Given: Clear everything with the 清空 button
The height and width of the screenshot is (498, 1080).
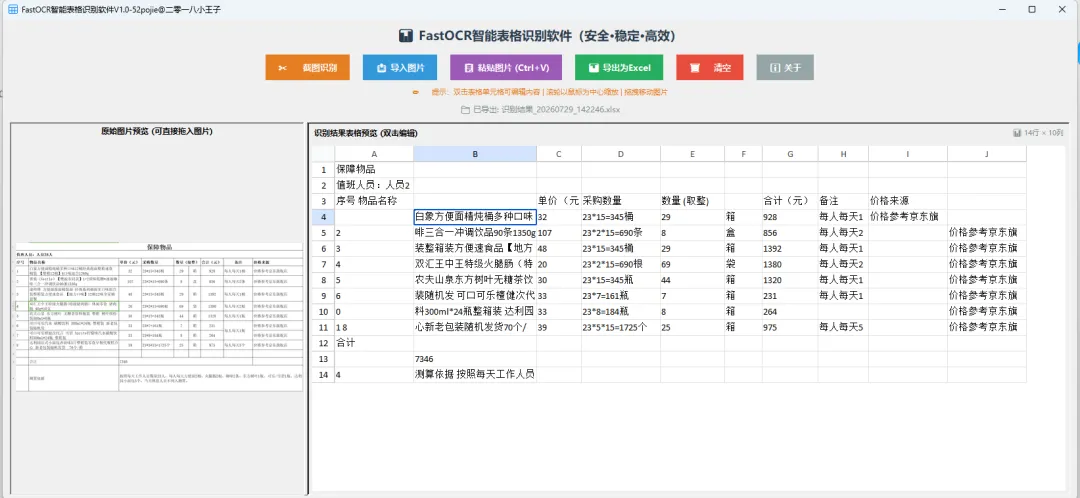Looking at the screenshot, I should [x=709, y=68].
